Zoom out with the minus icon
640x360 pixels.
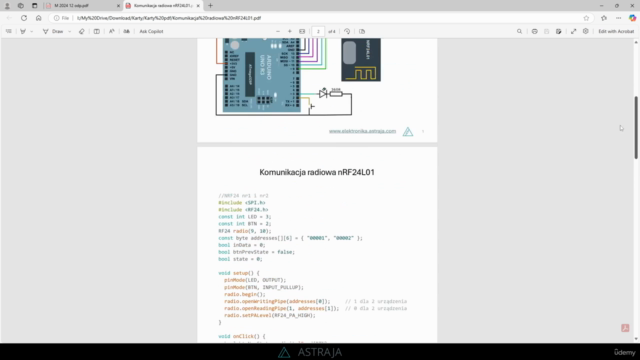[x=278, y=31]
